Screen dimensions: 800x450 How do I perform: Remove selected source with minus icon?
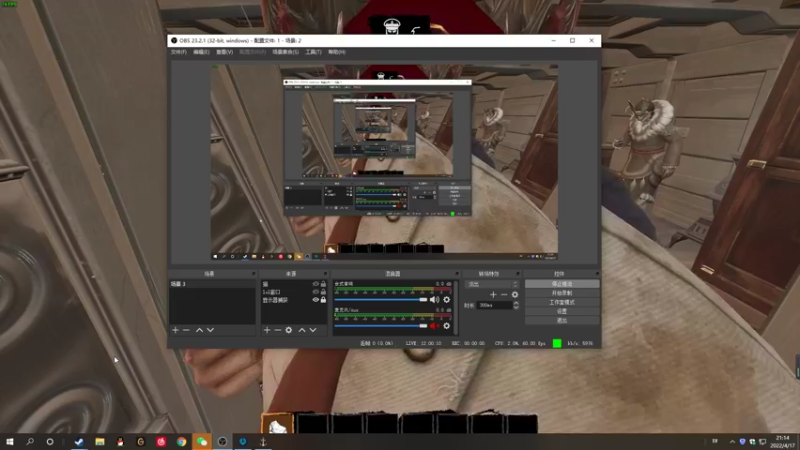tap(278, 330)
